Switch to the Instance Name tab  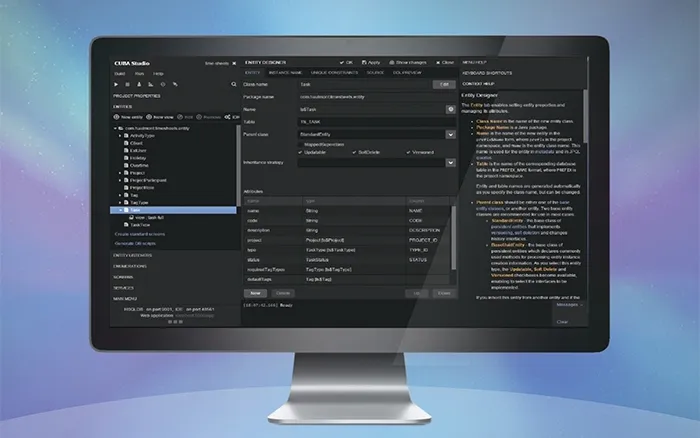[x=285, y=73]
